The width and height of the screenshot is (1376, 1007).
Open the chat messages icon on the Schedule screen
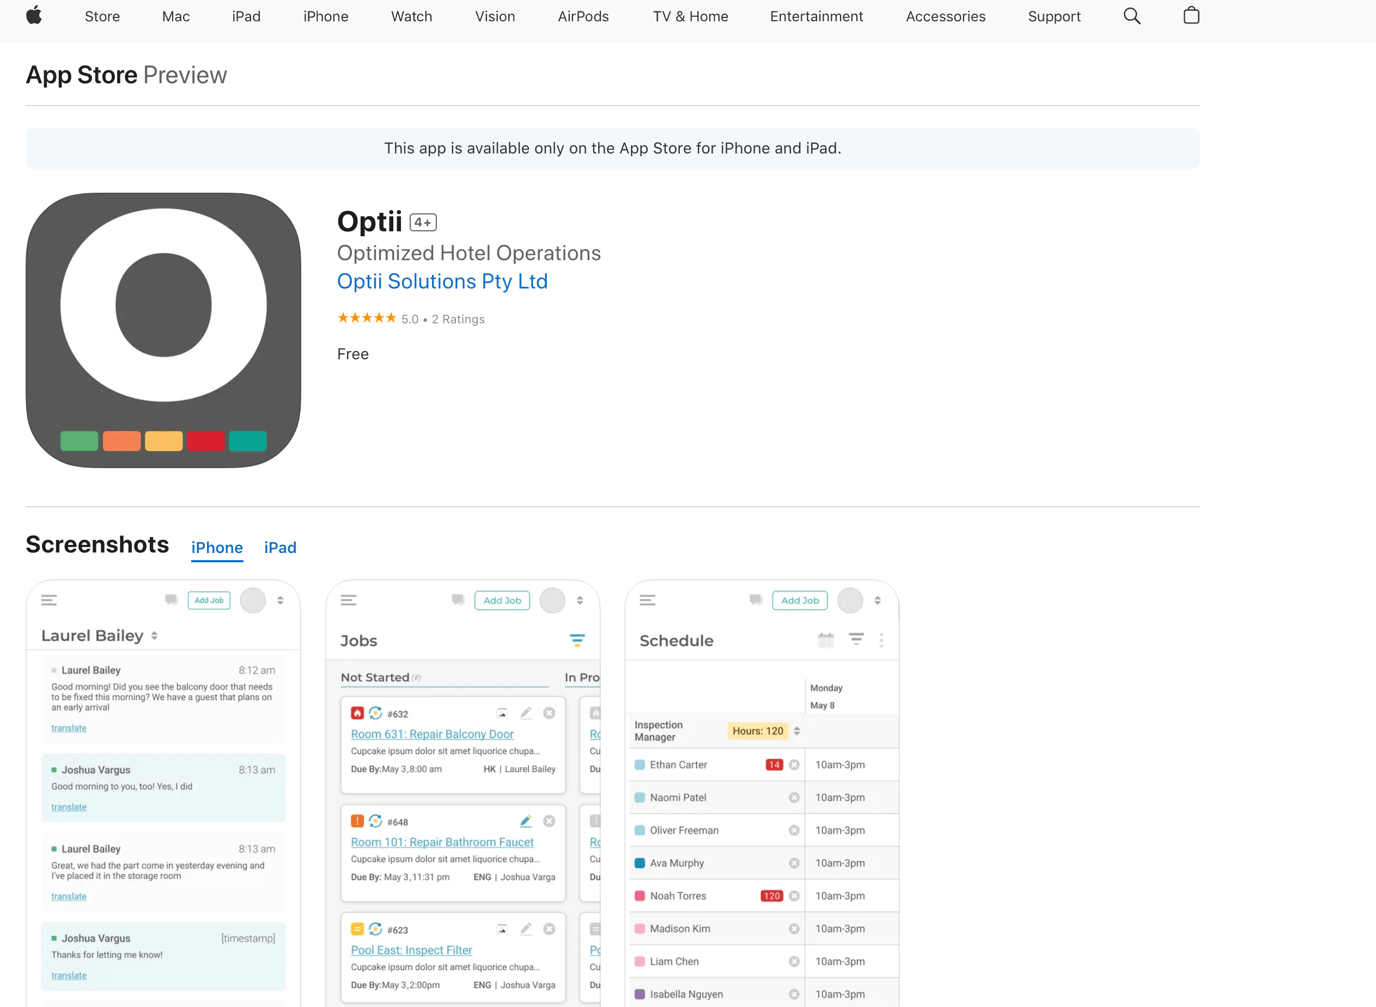pyautogui.click(x=755, y=600)
